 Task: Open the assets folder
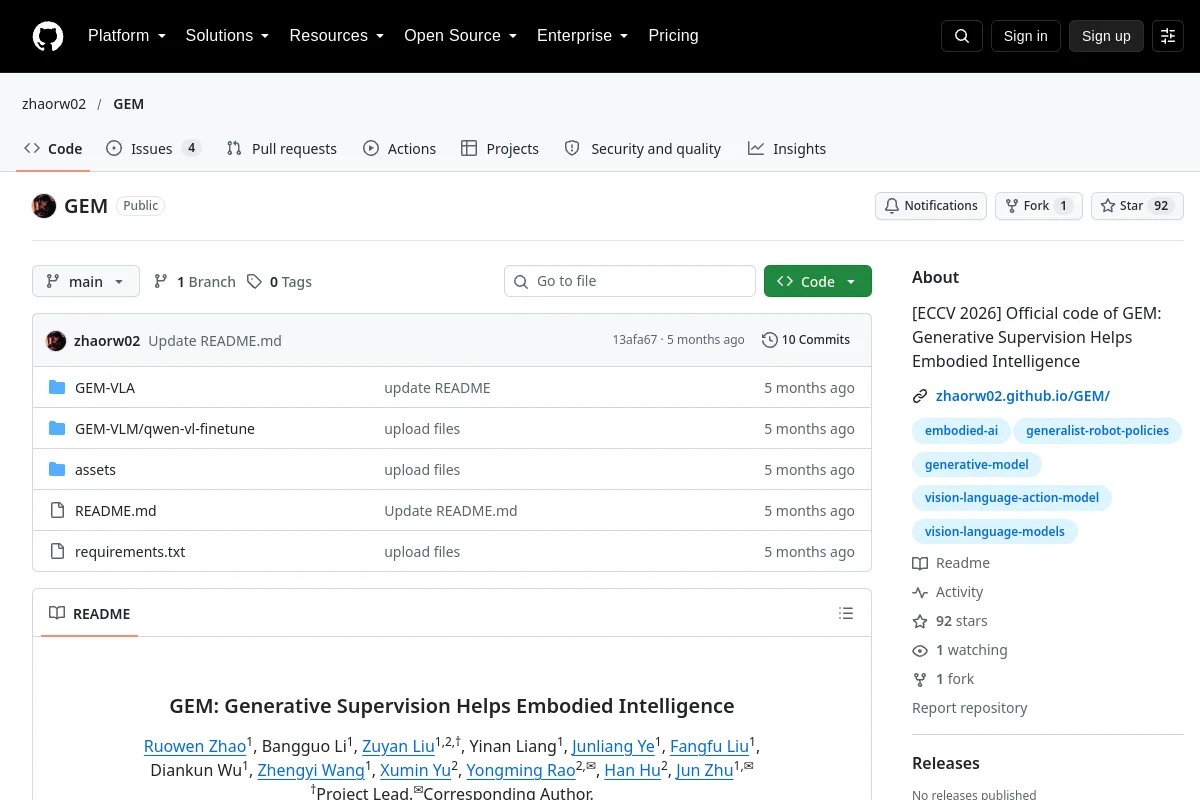[96, 470]
